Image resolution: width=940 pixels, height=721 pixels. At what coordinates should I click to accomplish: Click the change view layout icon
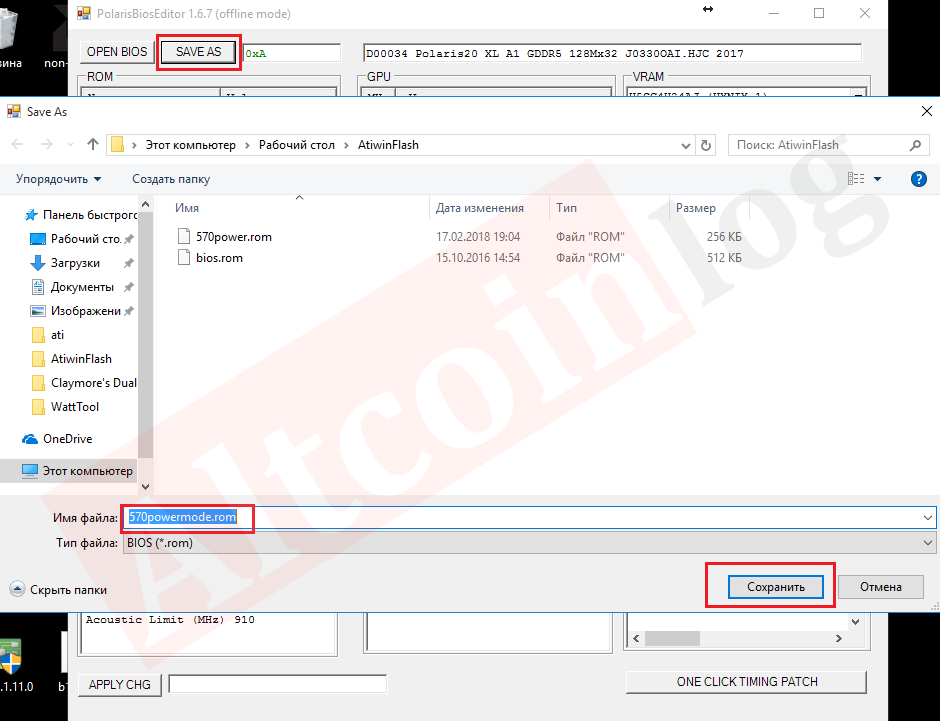point(856,179)
